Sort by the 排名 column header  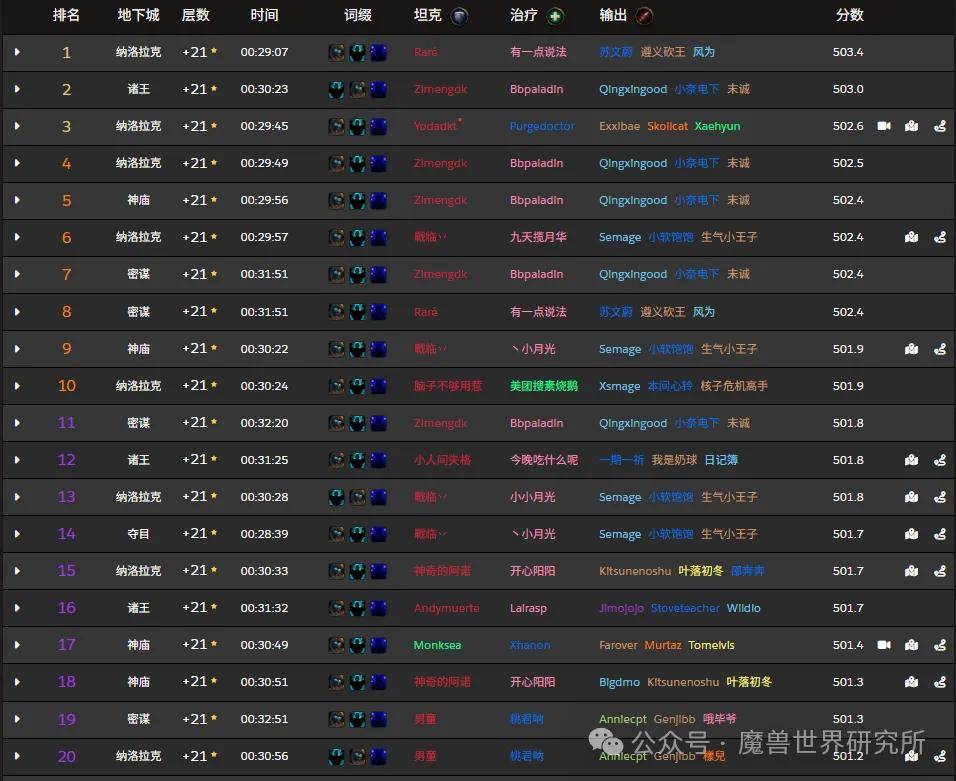click(x=66, y=15)
